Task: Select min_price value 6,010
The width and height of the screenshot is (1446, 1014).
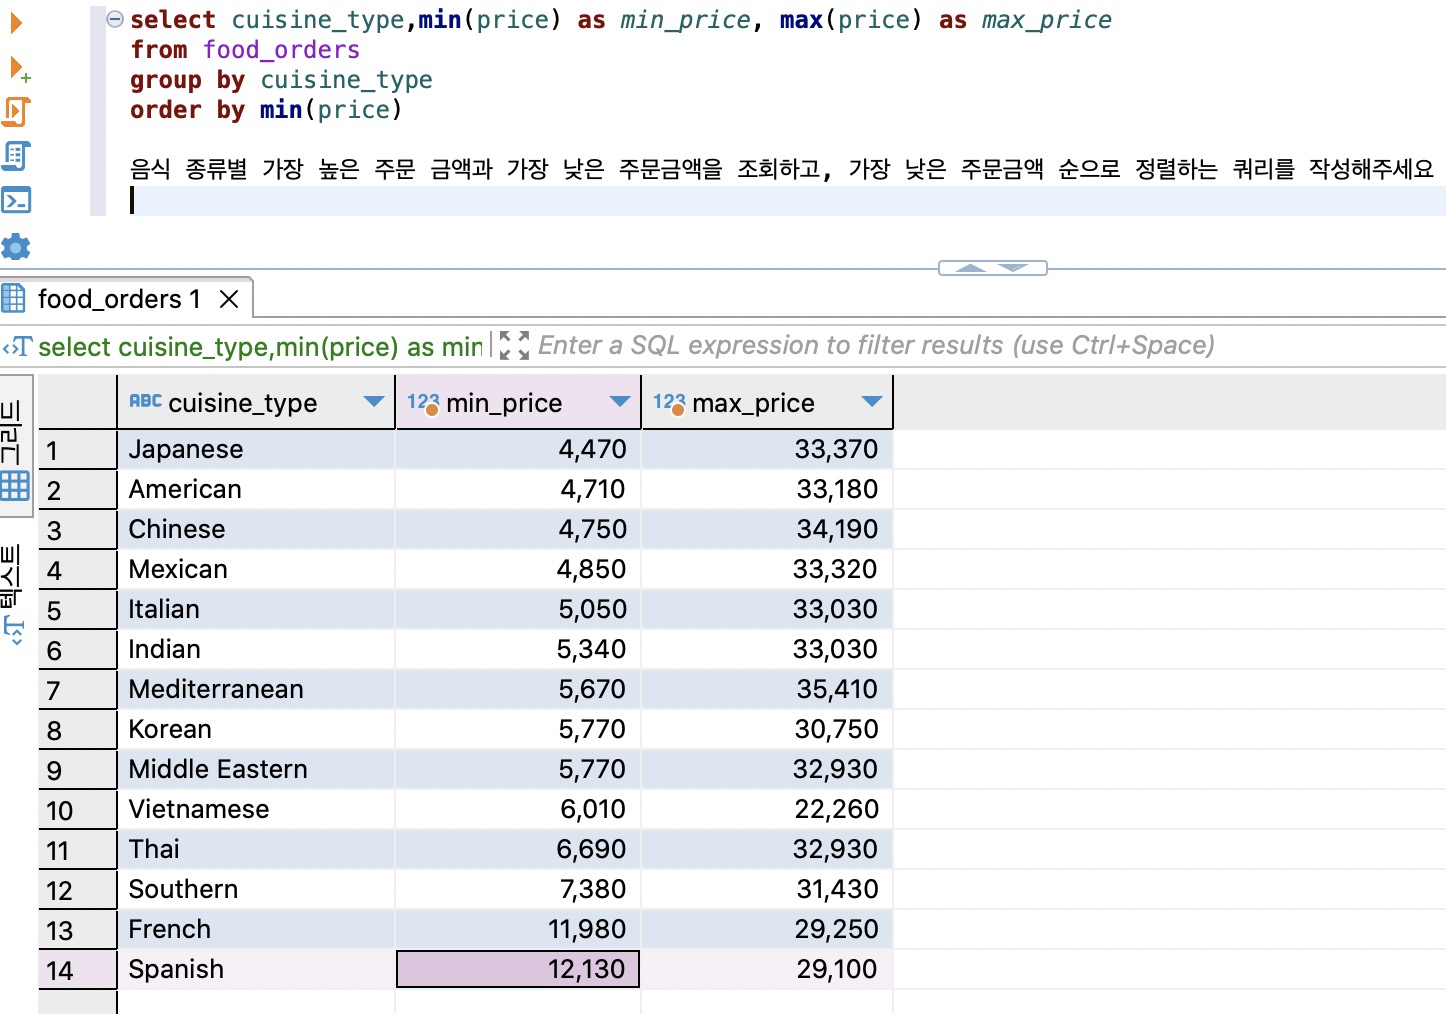Action: pyautogui.click(x=518, y=809)
